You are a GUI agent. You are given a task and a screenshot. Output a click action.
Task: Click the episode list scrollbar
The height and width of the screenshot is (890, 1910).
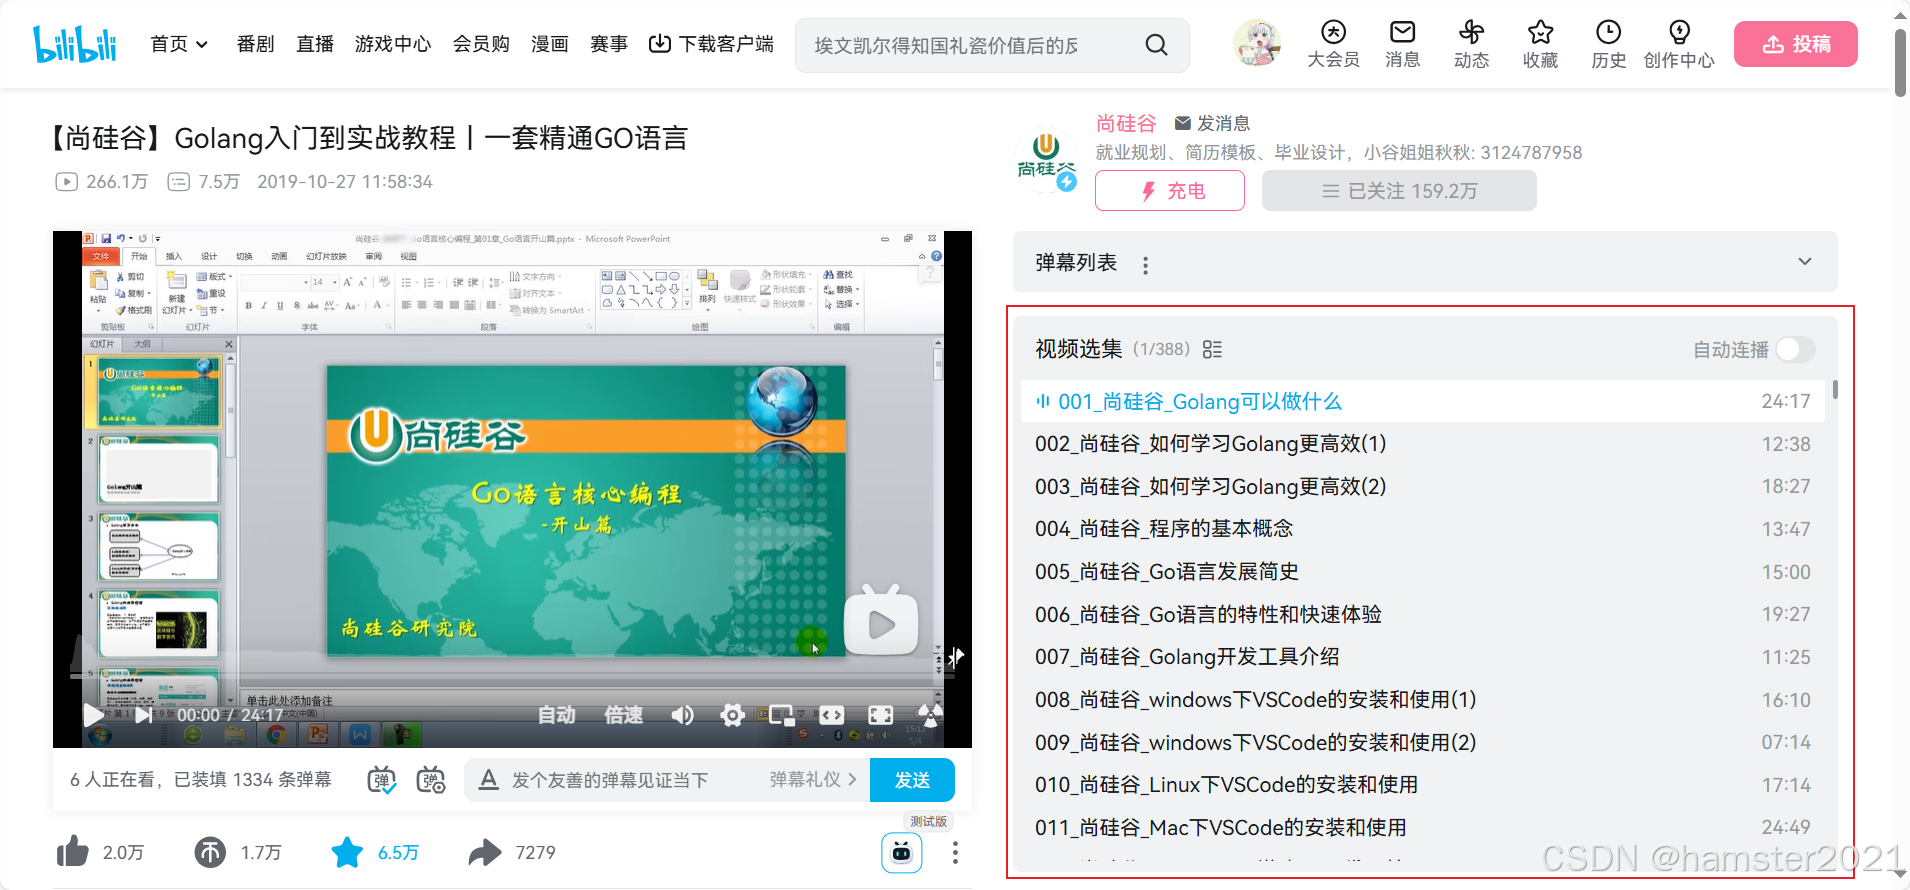point(1835,390)
